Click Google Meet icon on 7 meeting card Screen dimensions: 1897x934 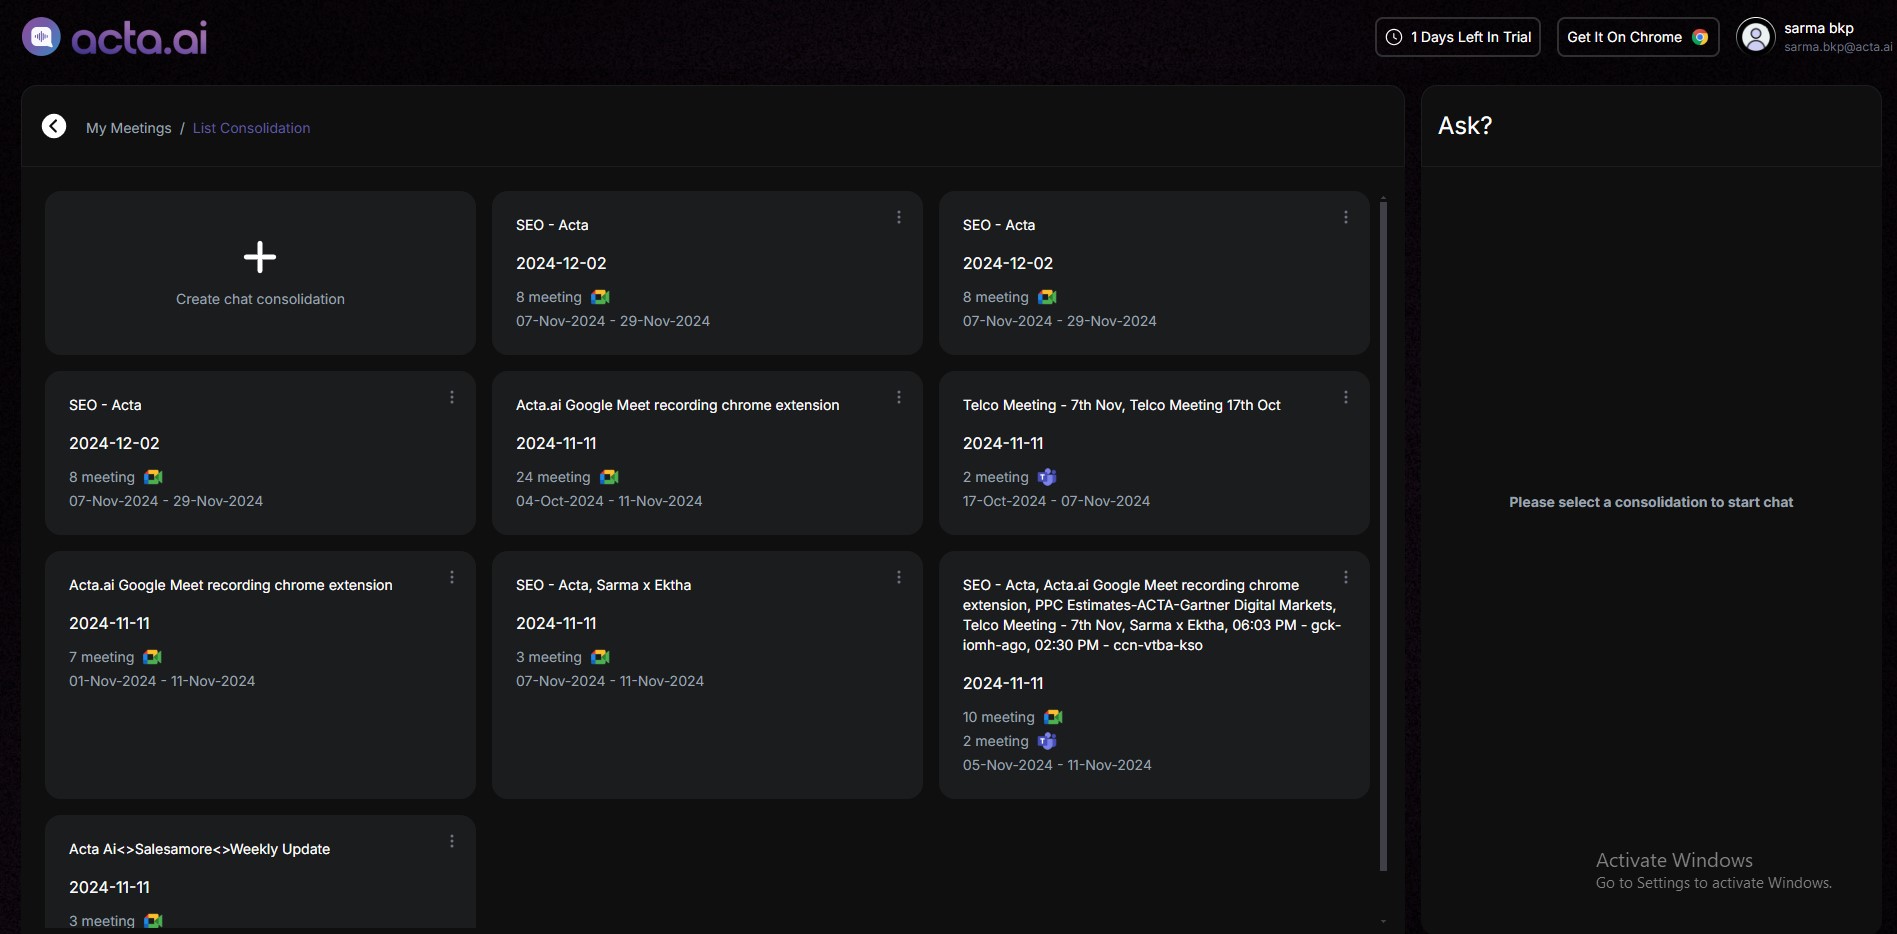coord(152,657)
